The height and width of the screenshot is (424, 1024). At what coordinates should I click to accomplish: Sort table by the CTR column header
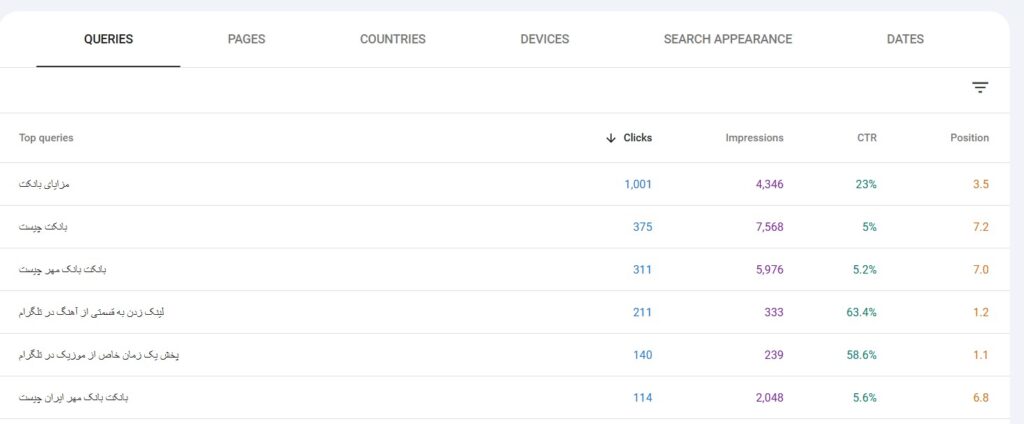(866, 138)
